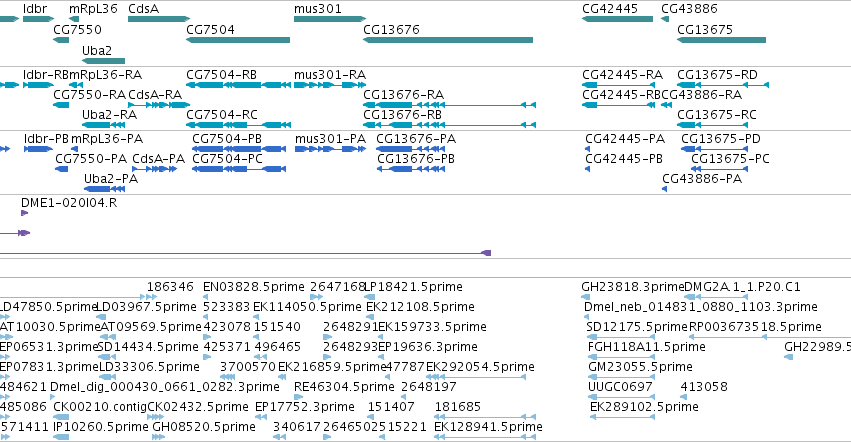Click EST EK289102.5prime
The width and height of the screenshot is (851, 442).
click(623, 418)
